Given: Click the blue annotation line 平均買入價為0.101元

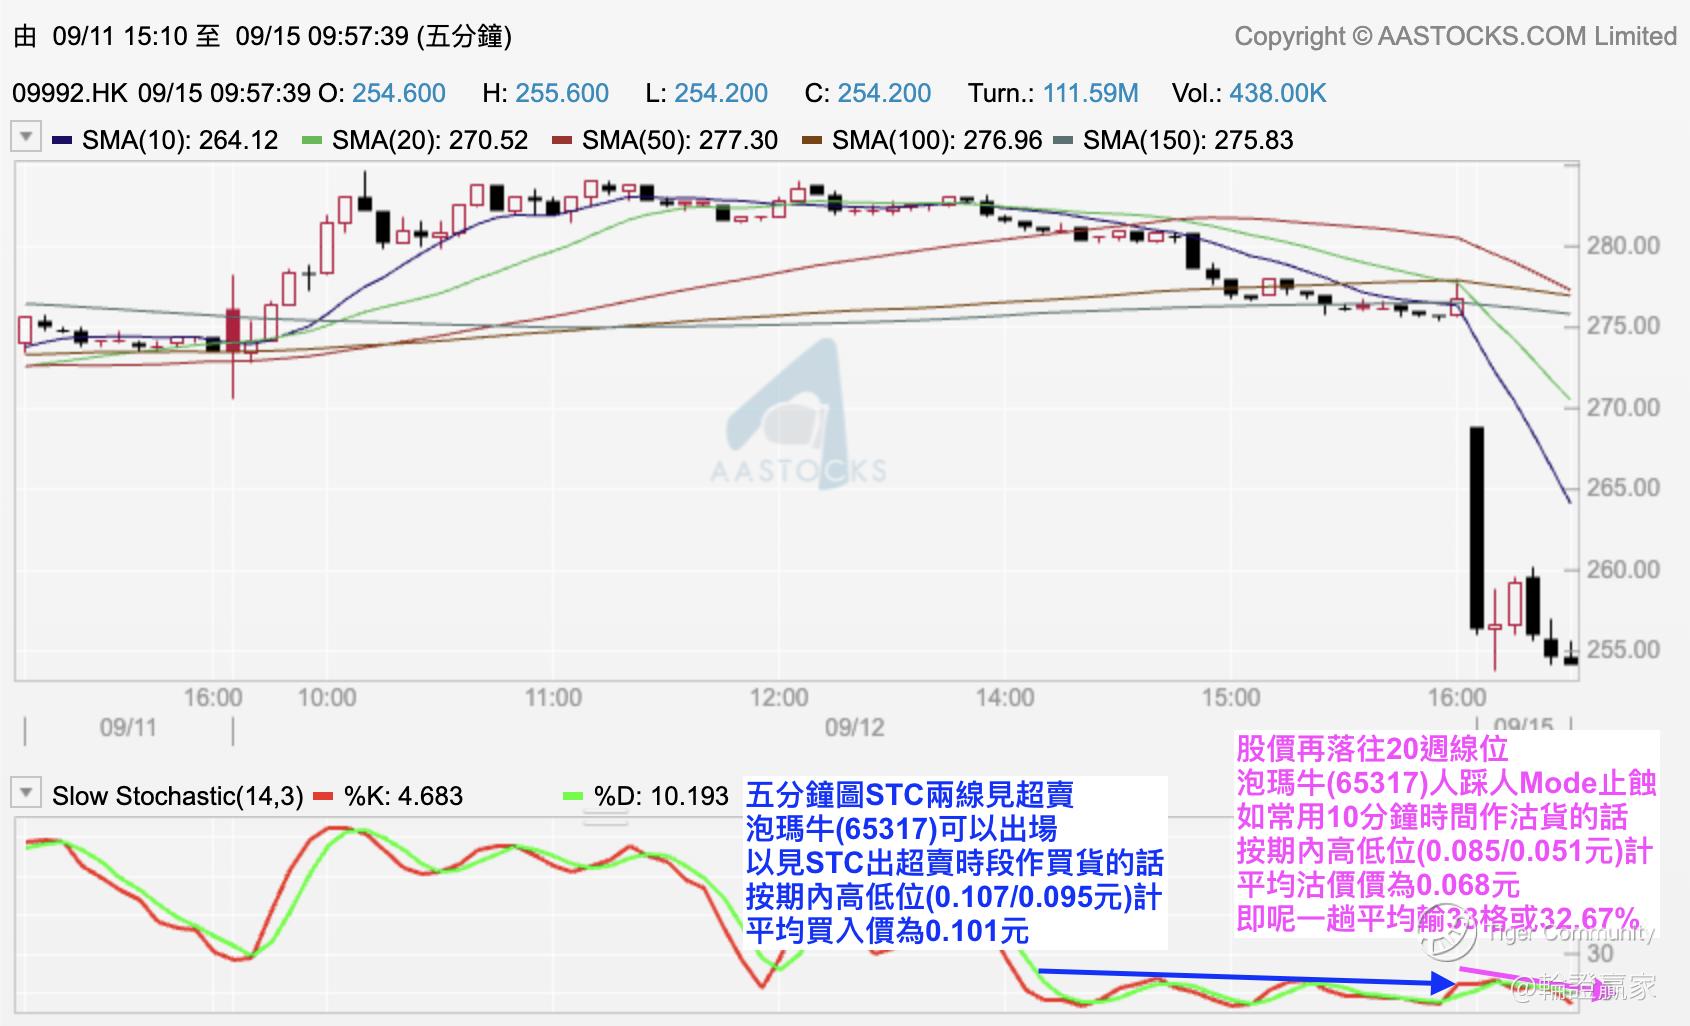Looking at the screenshot, I should tap(887, 931).
